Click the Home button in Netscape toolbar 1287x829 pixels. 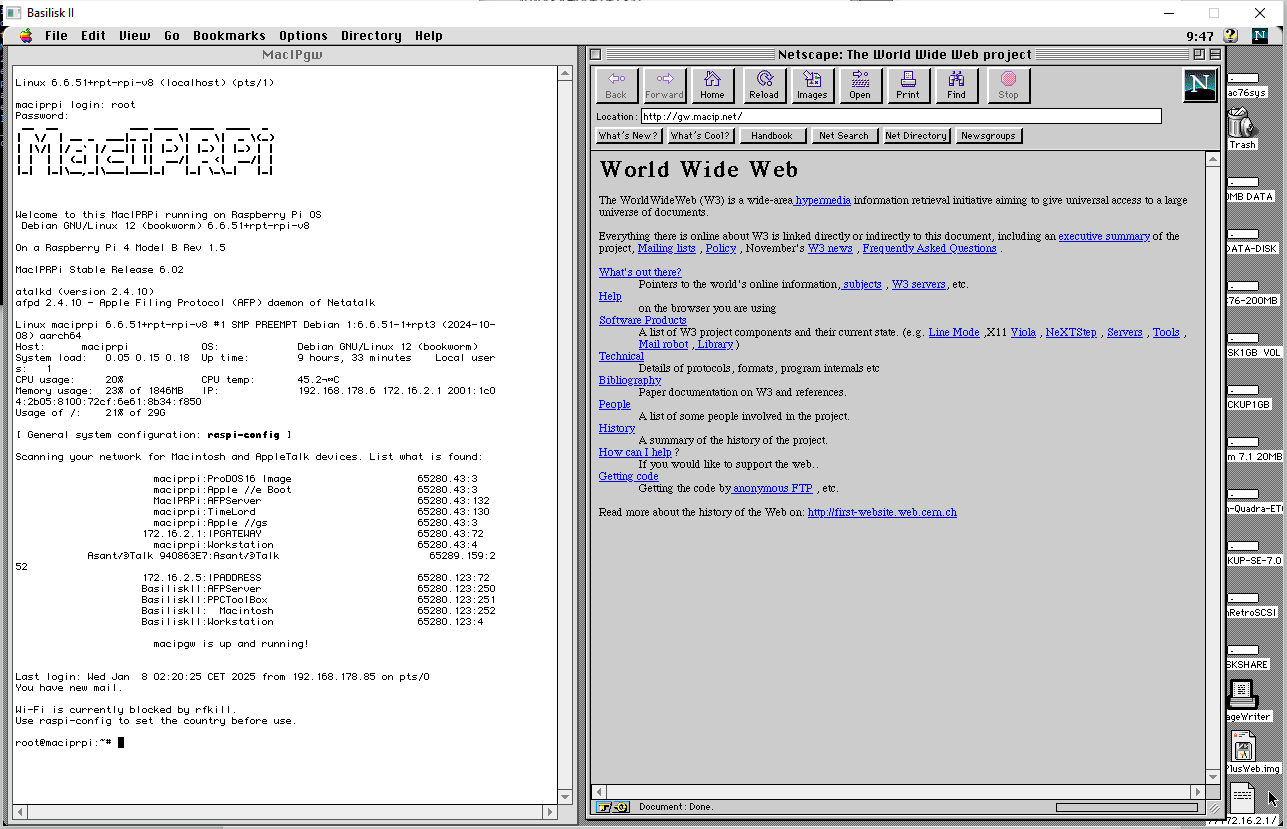(x=712, y=85)
